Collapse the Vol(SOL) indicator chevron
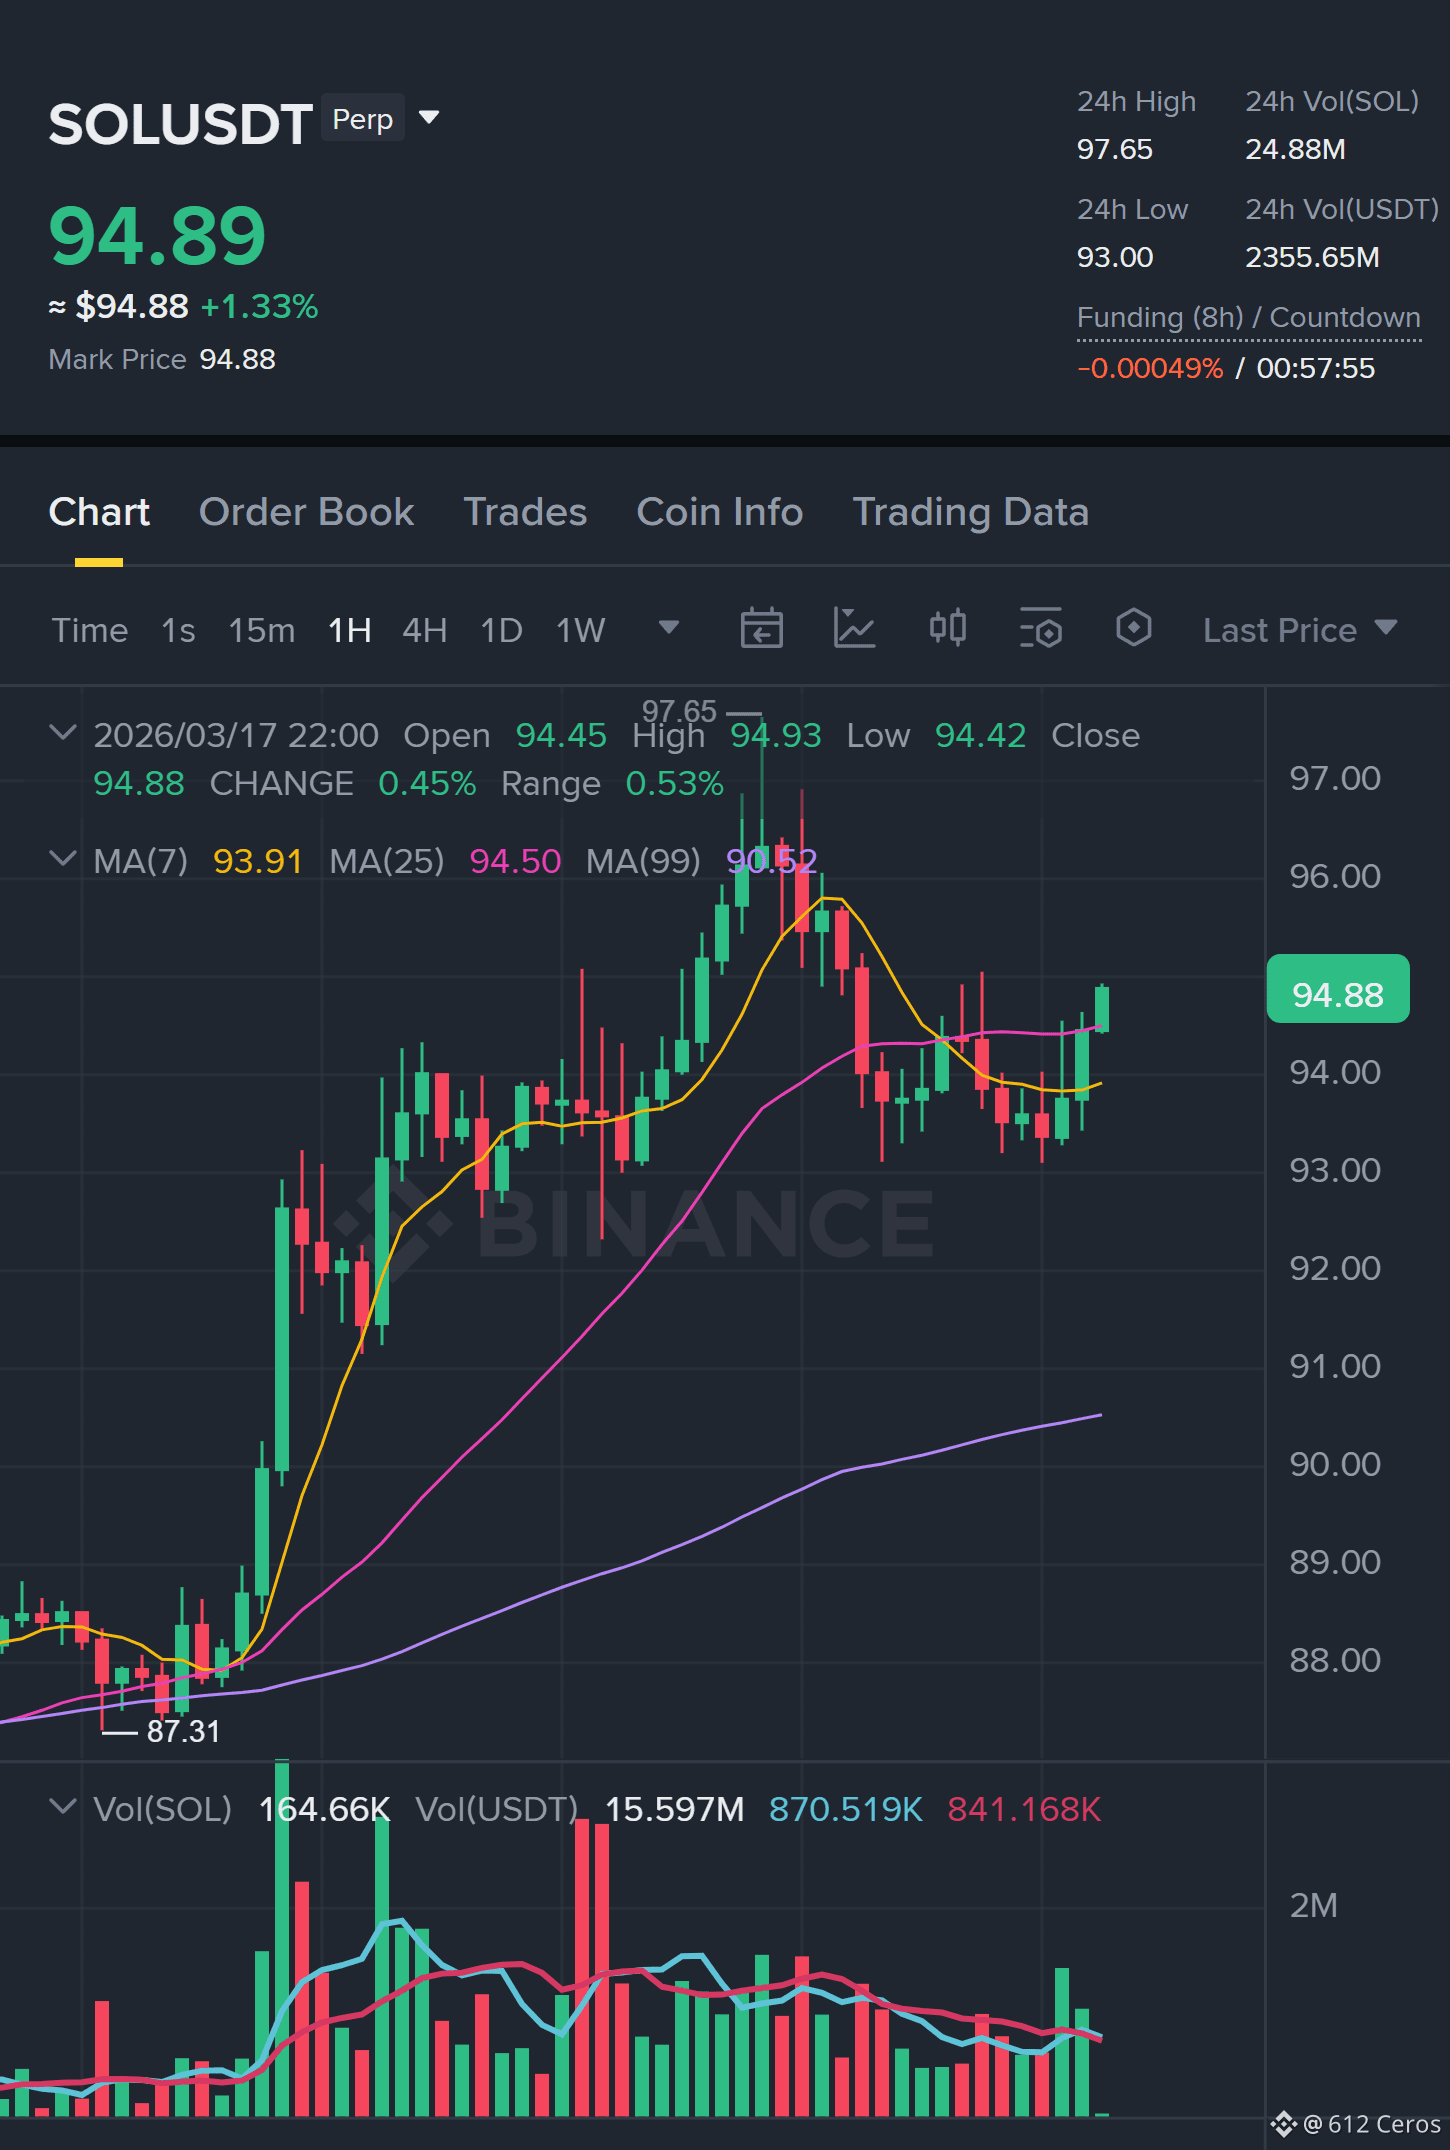The height and width of the screenshot is (2150, 1450). coord(62,1807)
